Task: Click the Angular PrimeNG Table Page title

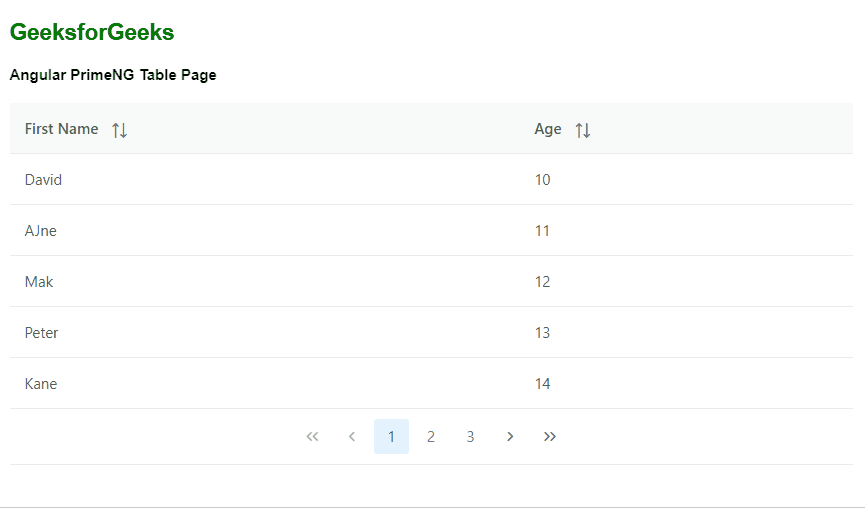Action: tap(113, 75)
